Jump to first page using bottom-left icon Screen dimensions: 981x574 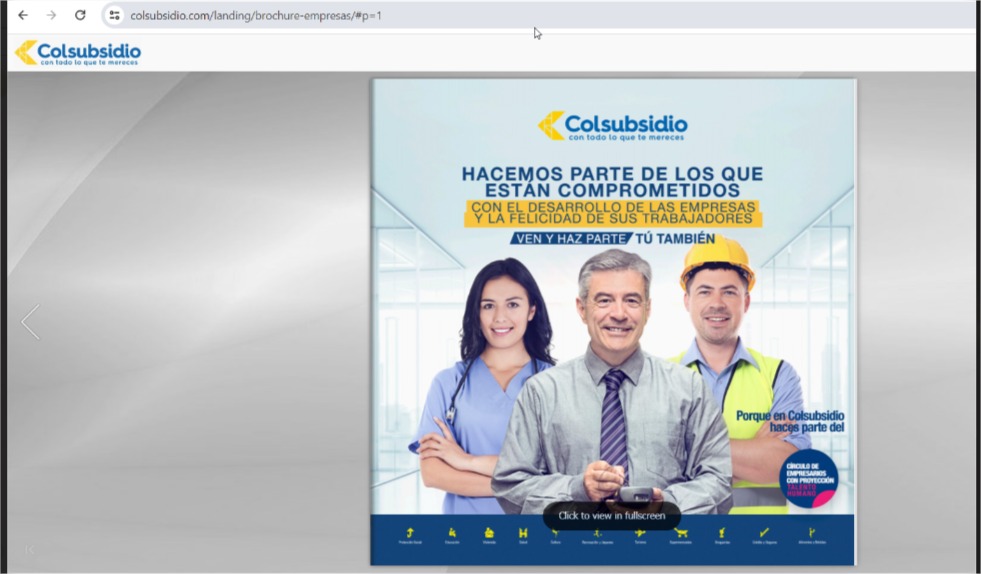30,549
